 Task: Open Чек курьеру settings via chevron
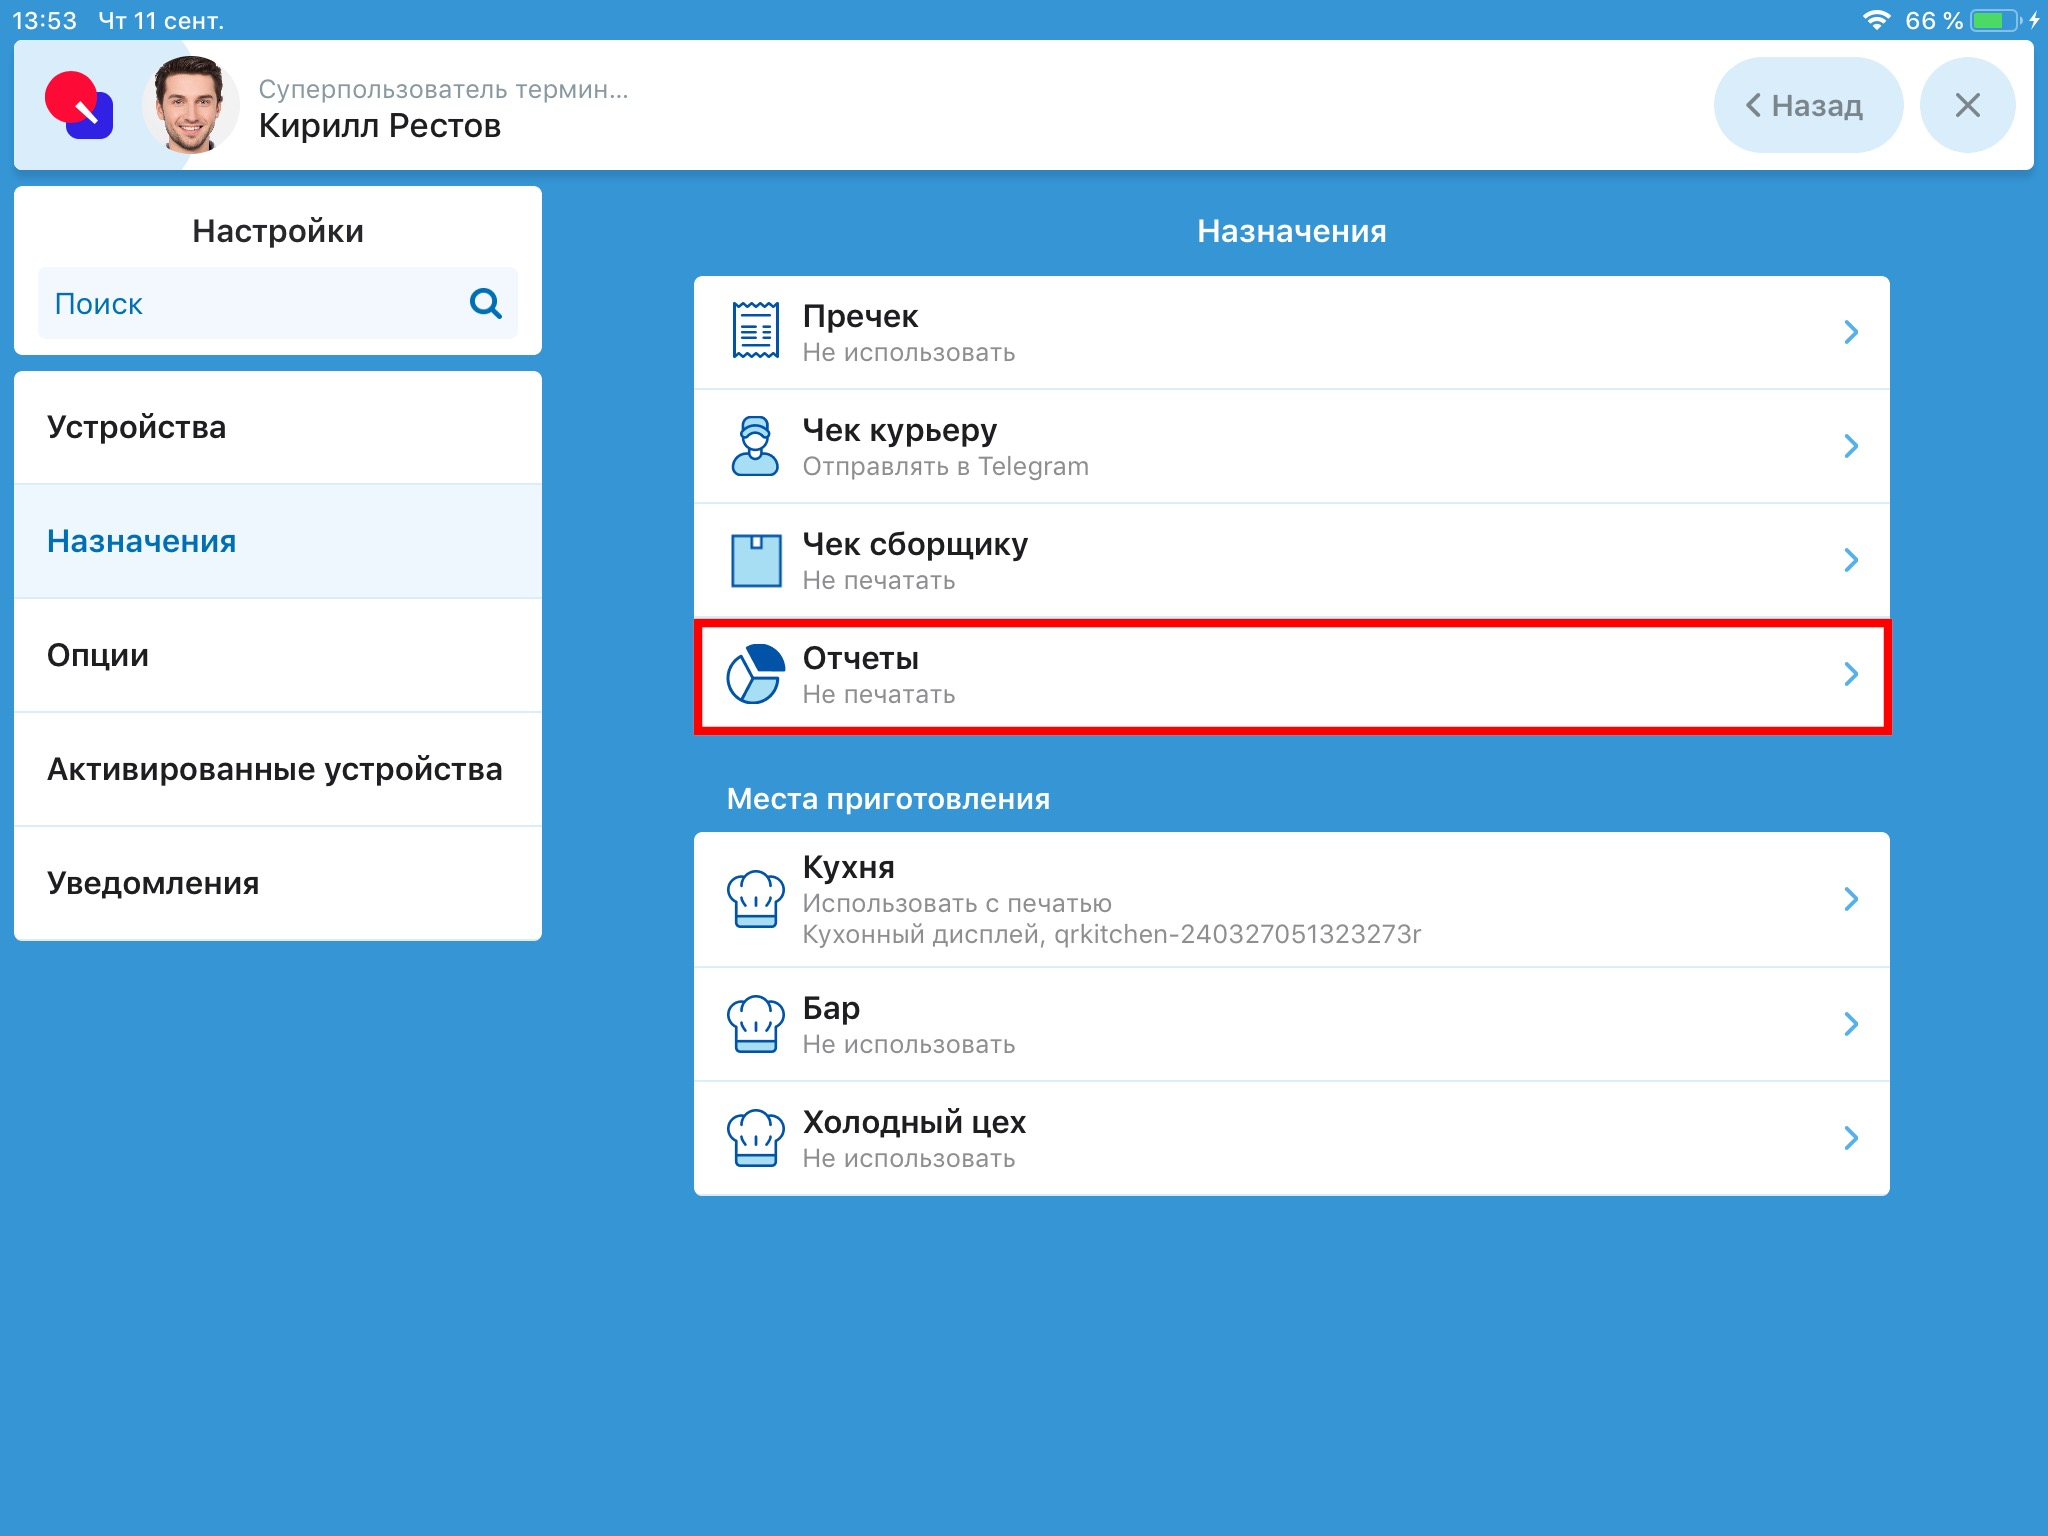tap(1850, 446)
